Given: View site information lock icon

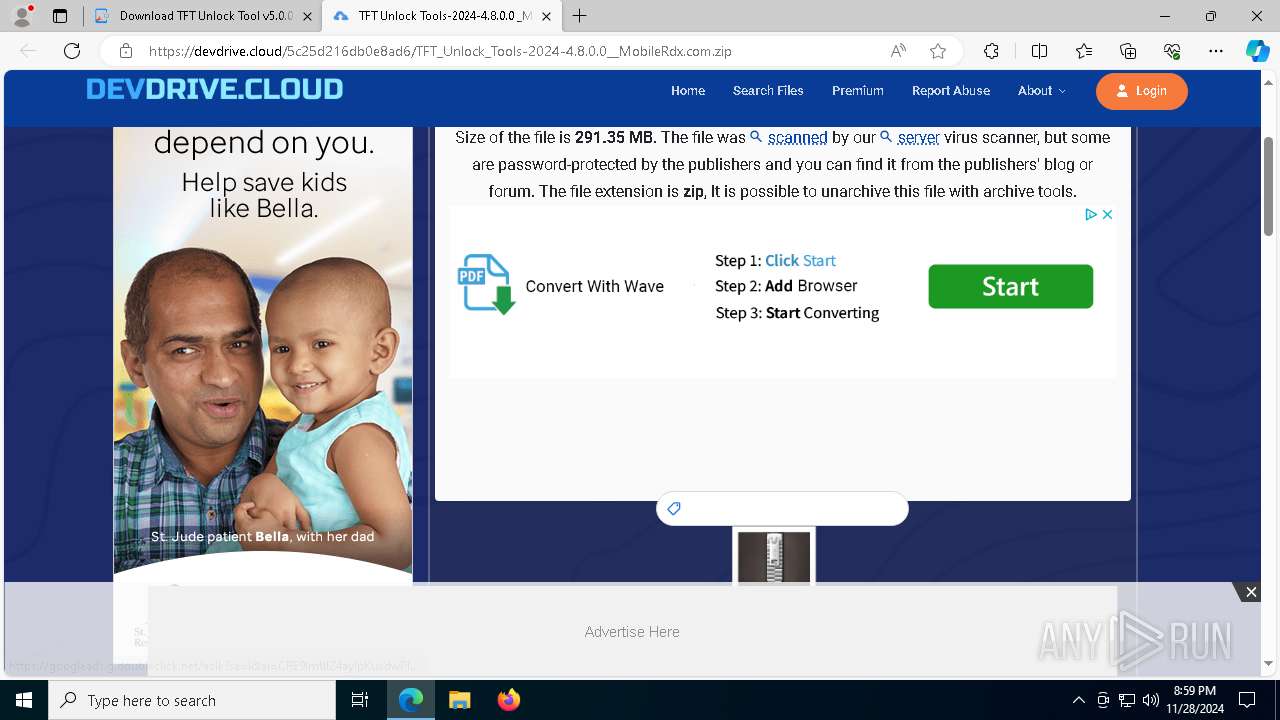Looking at the screenshot, I should click(x=126, y=51).
